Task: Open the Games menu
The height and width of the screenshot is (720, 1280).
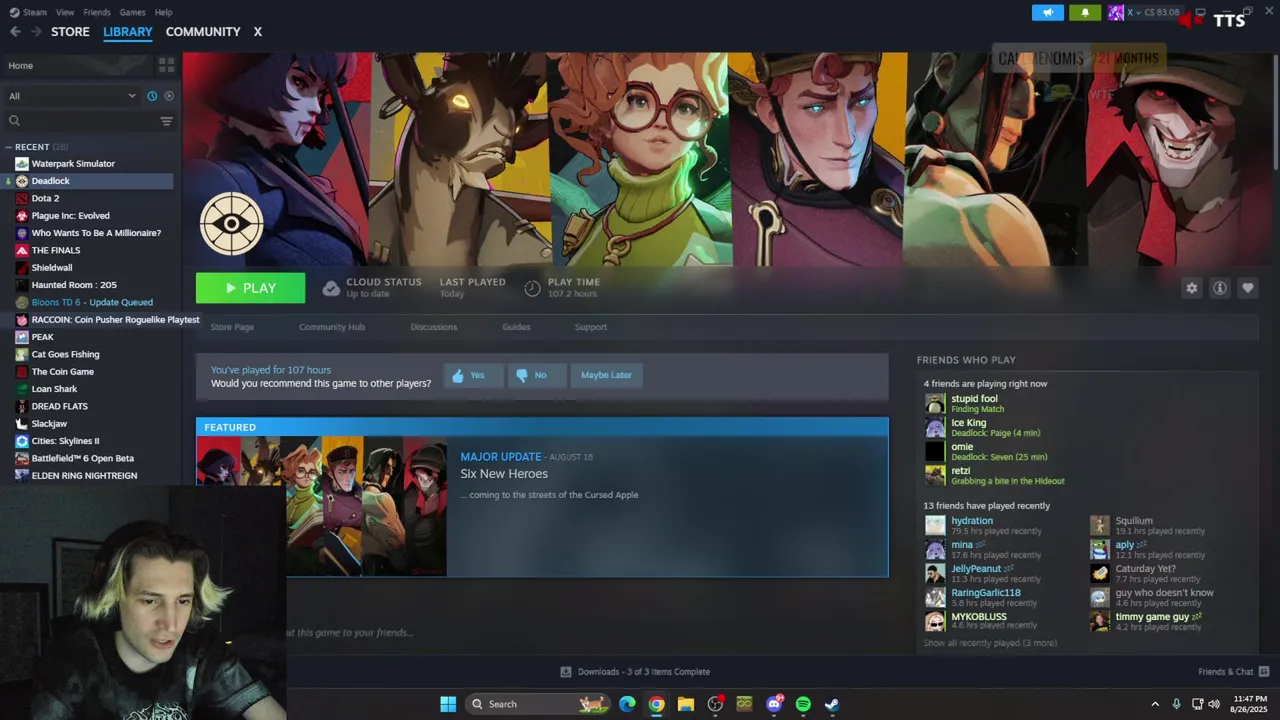Action: click(x=132, y=12)
